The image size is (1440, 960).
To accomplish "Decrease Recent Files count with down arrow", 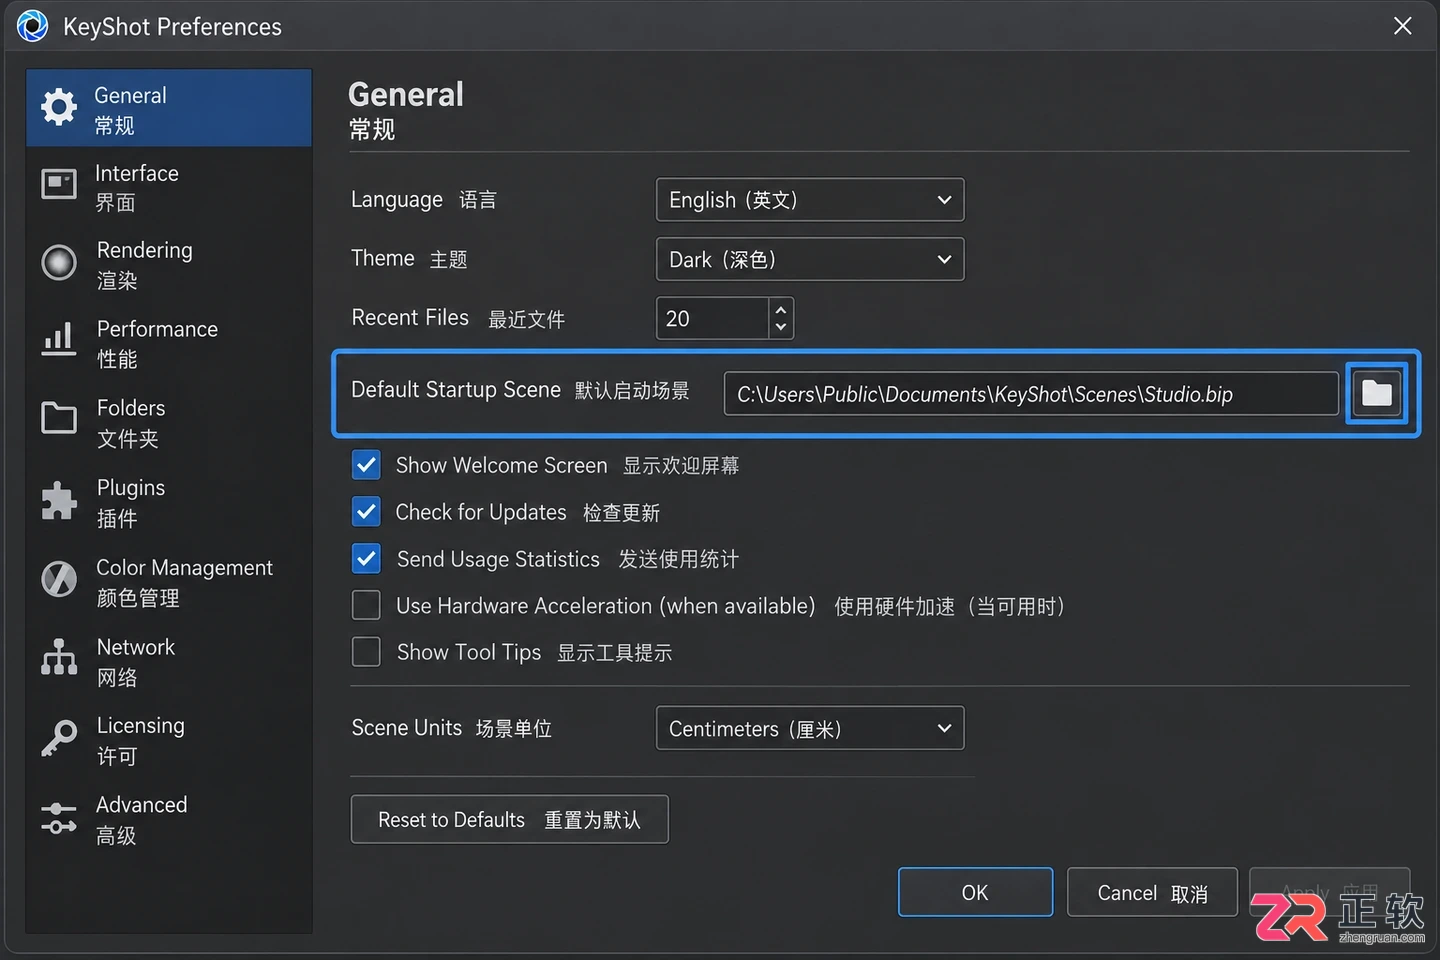I will [781, 327].
